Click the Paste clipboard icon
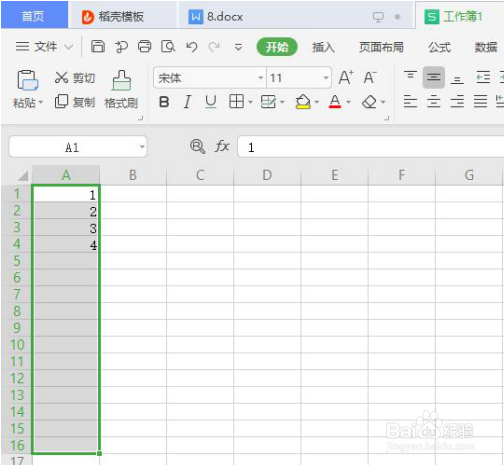Viewport: 504px width, 465px height. pos(27,80)
